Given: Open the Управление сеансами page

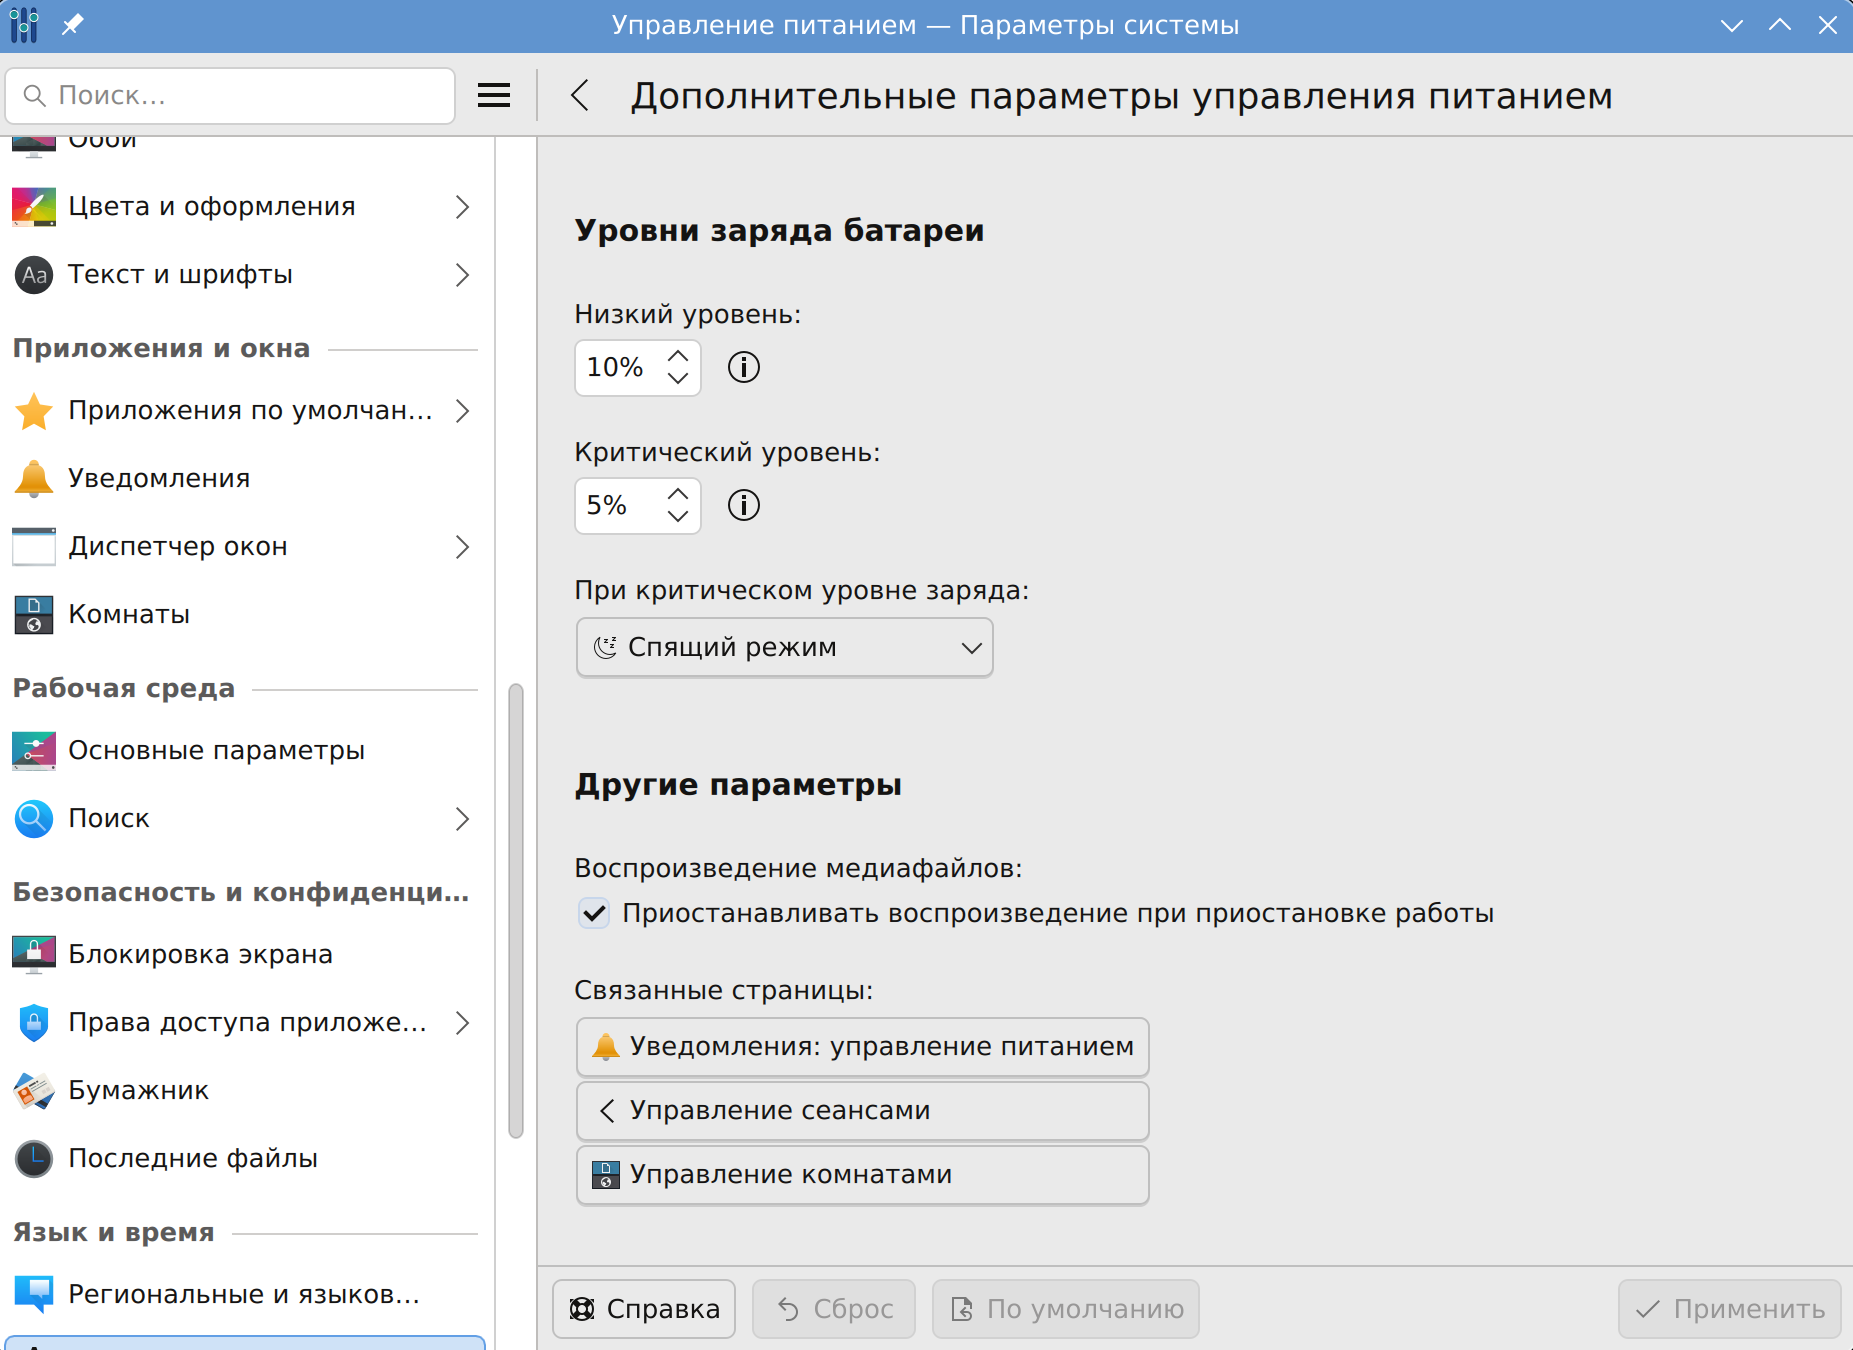Looking at the screenshot, I should point(863,1111).
